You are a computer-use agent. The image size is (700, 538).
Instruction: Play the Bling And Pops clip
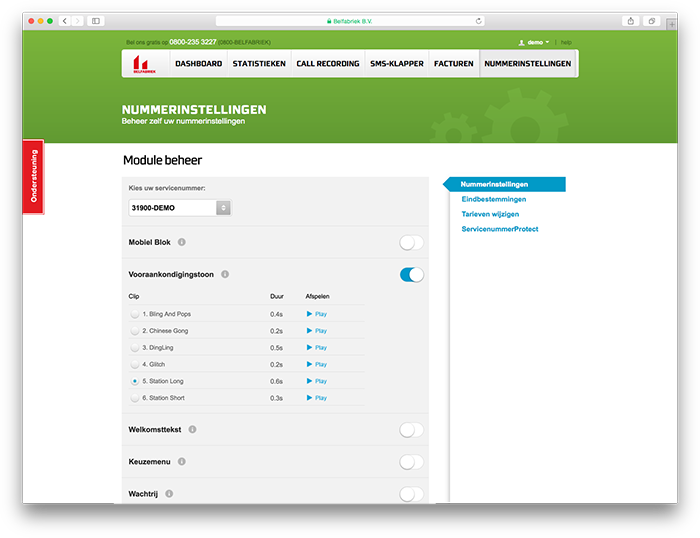pos(316,314)
